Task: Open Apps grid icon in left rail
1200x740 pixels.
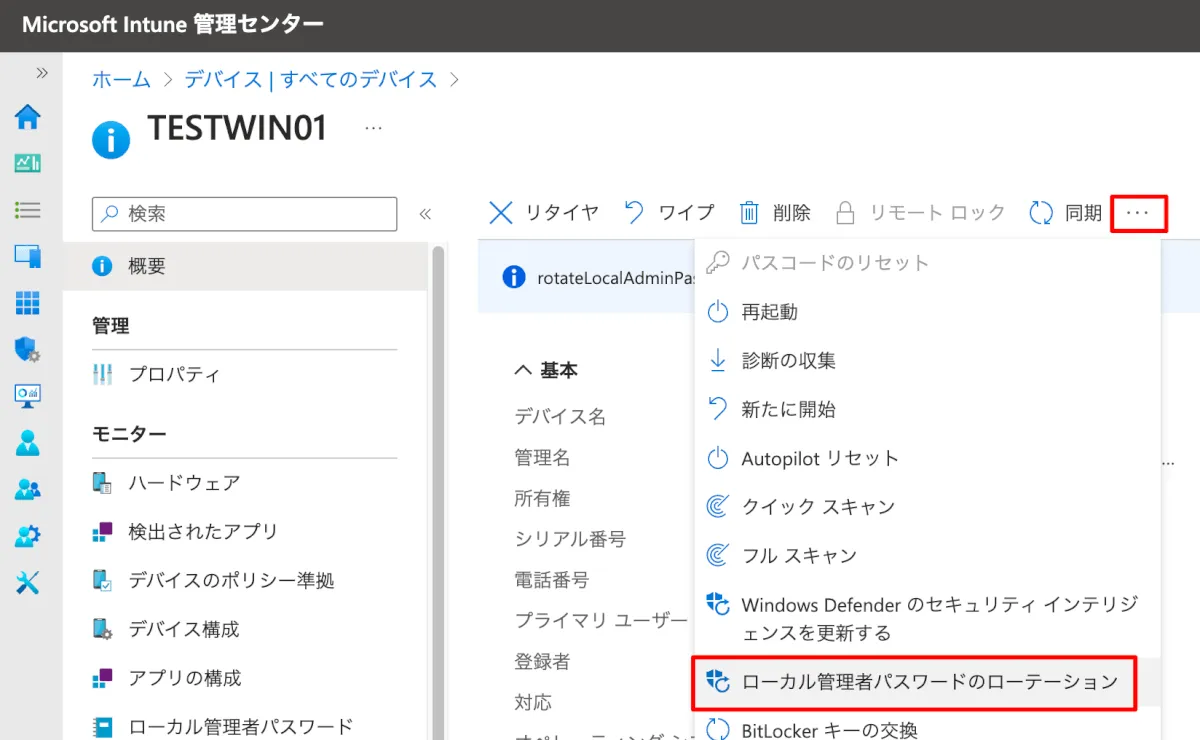Action: (28, 303)
